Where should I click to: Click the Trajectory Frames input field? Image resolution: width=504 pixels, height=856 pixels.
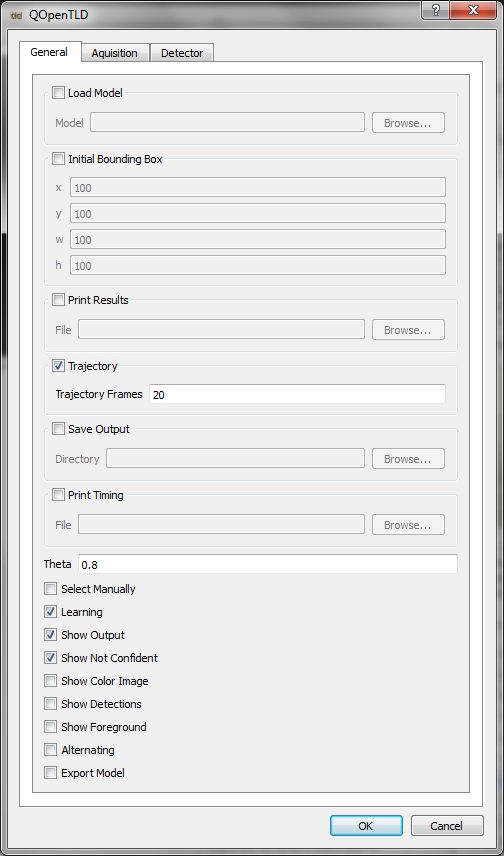coord(297,394)
